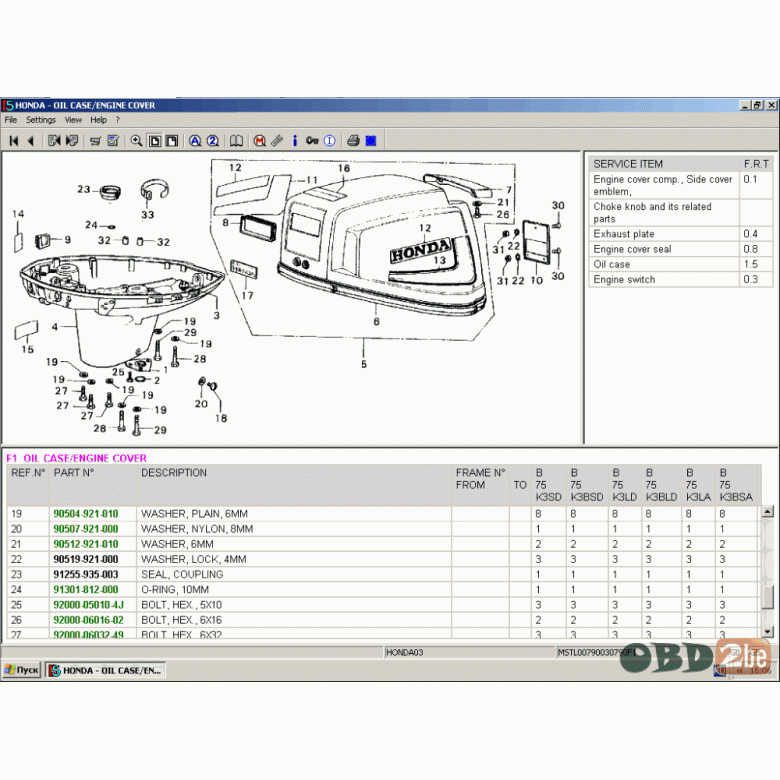The height and width of the screenshot is (780, 780).
Task: Click 'WASHER, LOCK, 4MM' description
Action: [194, 559]
